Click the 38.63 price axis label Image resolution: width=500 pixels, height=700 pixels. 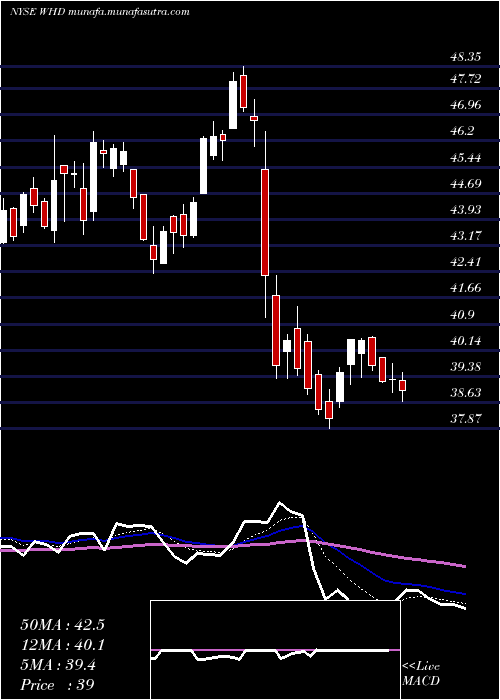pyautogui.click(x=466, y=393)
